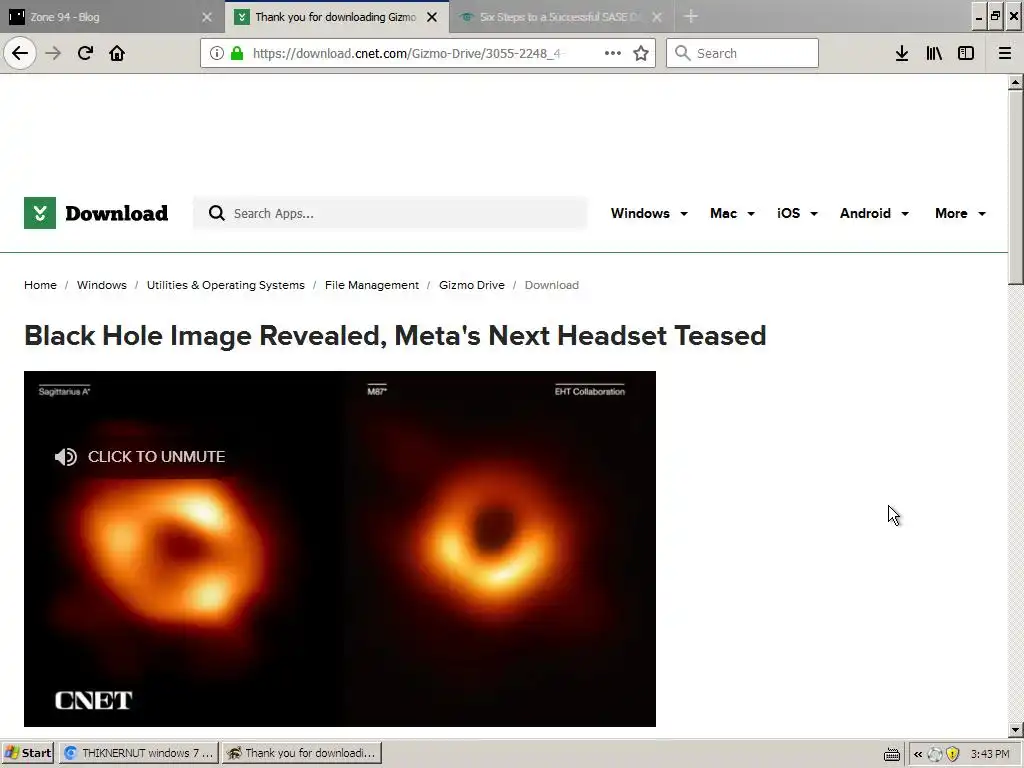Open the Windows Start menu
The height and width of the screenshot is (768, 1024).
pyautogui.click(x=27, y=753)
